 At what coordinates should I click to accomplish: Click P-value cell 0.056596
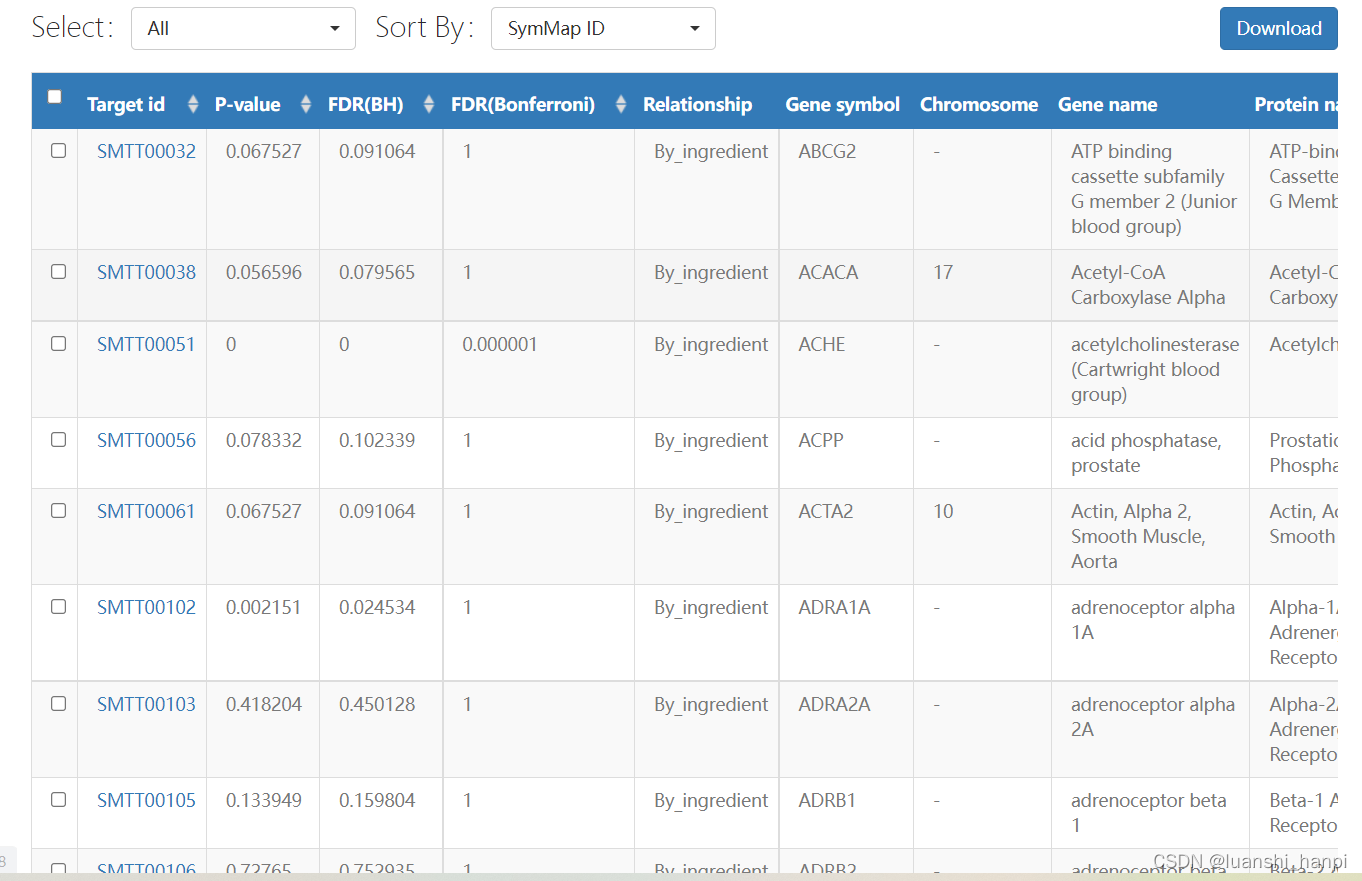point(264,272)
